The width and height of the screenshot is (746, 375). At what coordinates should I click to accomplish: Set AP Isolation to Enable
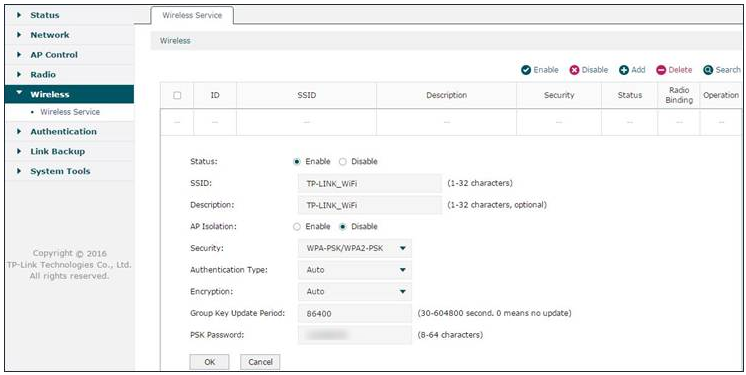pyautogui.click(x=297, y=227)
